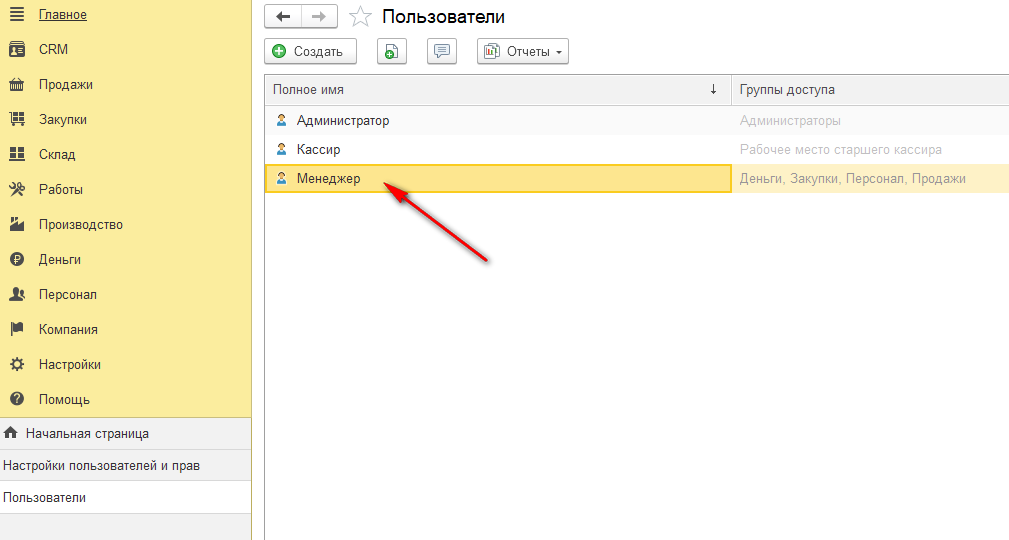Viewport: 1009px width, 540px height.
Task: Click the Производство factory icon
Action: point(17,224)
